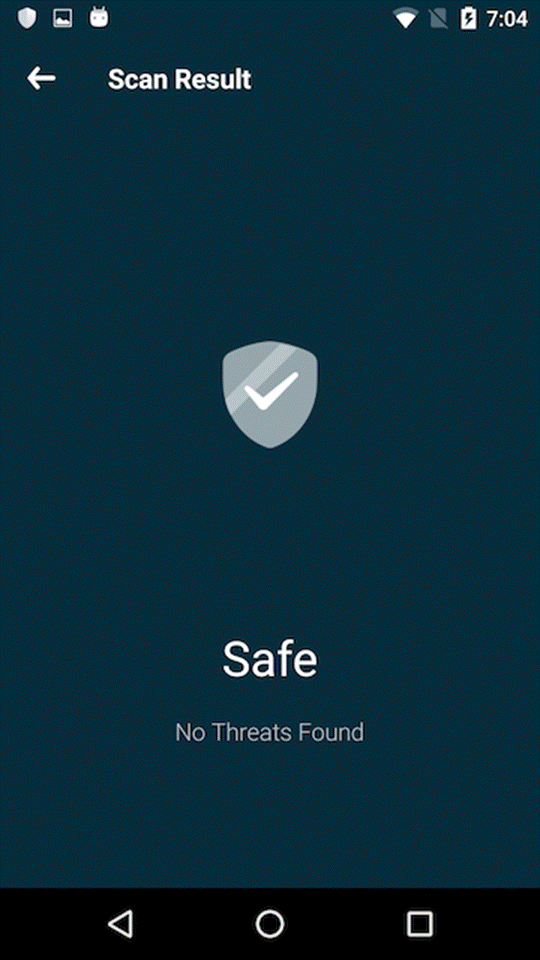The width and height of the screenshot is (540, 960).
Task: Tap the Android home circle button
Action: 270,923
